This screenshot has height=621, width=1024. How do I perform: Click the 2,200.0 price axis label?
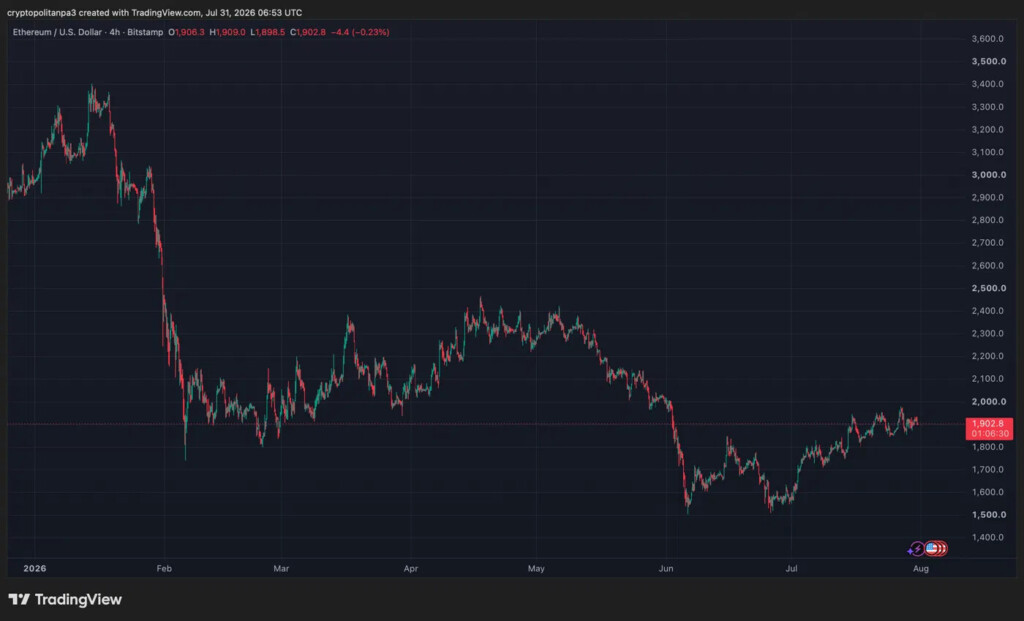click(987, 356)
